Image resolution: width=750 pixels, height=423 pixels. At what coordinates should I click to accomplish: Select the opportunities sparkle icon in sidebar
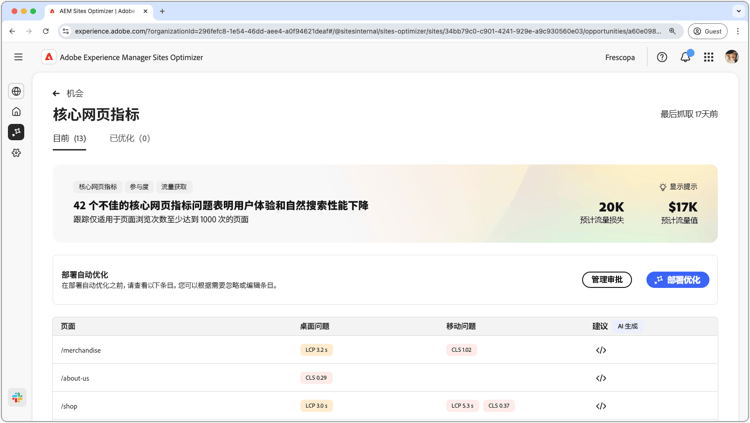16,132
